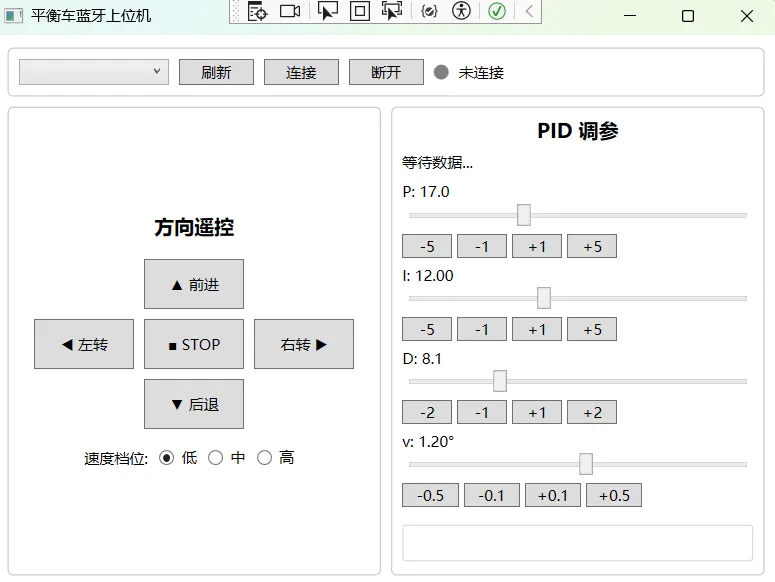Click the +0.5 button under v
This screenshot has width=775, height=582.
pos(614,495)
